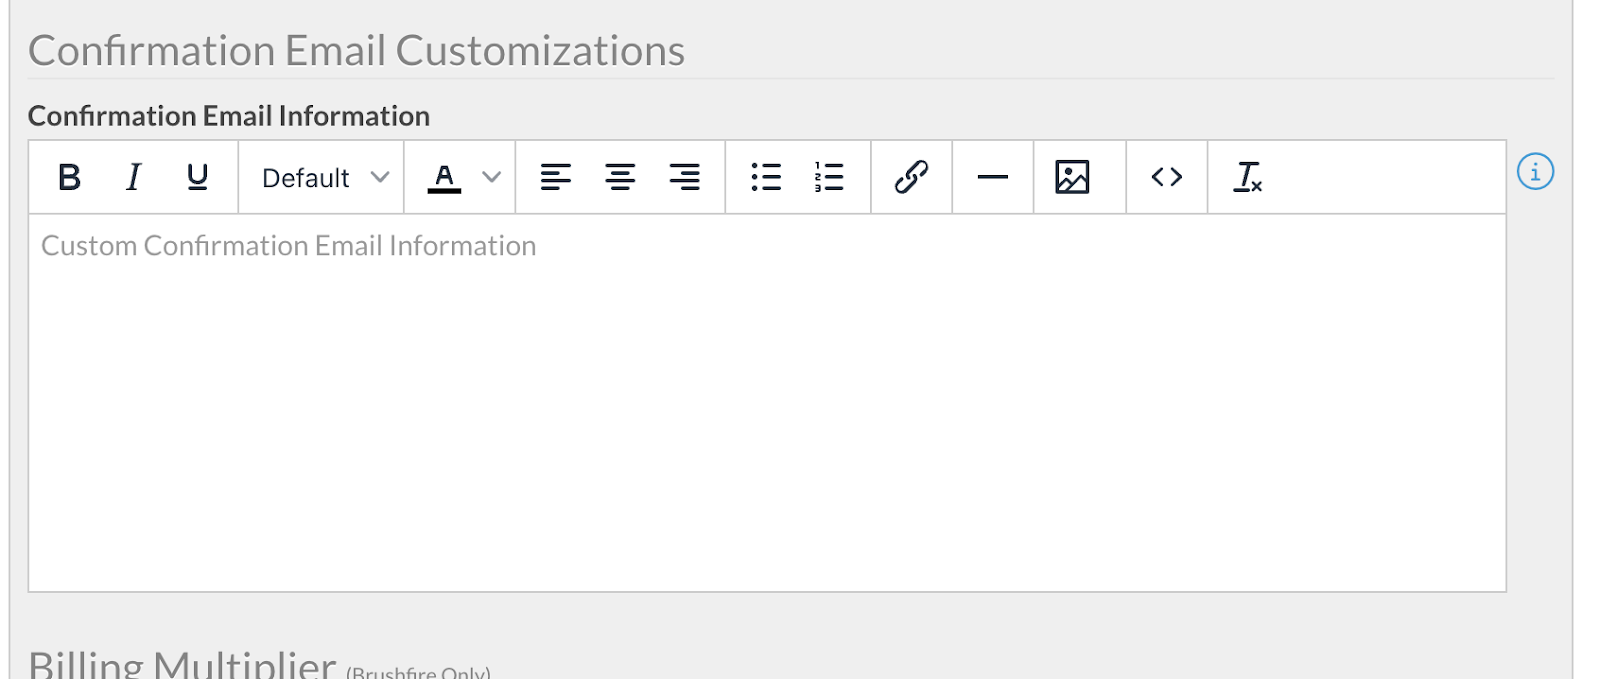Click the insert image icon
The height and width of the screenshot is (679, 1600).
click(1072, 177)
